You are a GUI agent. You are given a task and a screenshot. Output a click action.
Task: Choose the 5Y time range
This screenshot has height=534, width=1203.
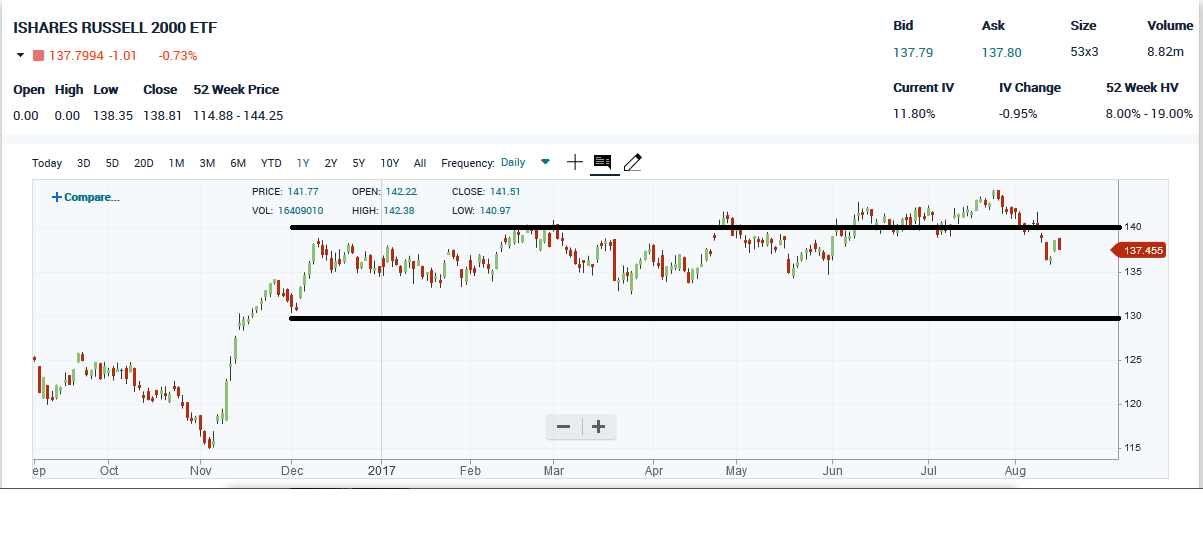click(359, 163)
